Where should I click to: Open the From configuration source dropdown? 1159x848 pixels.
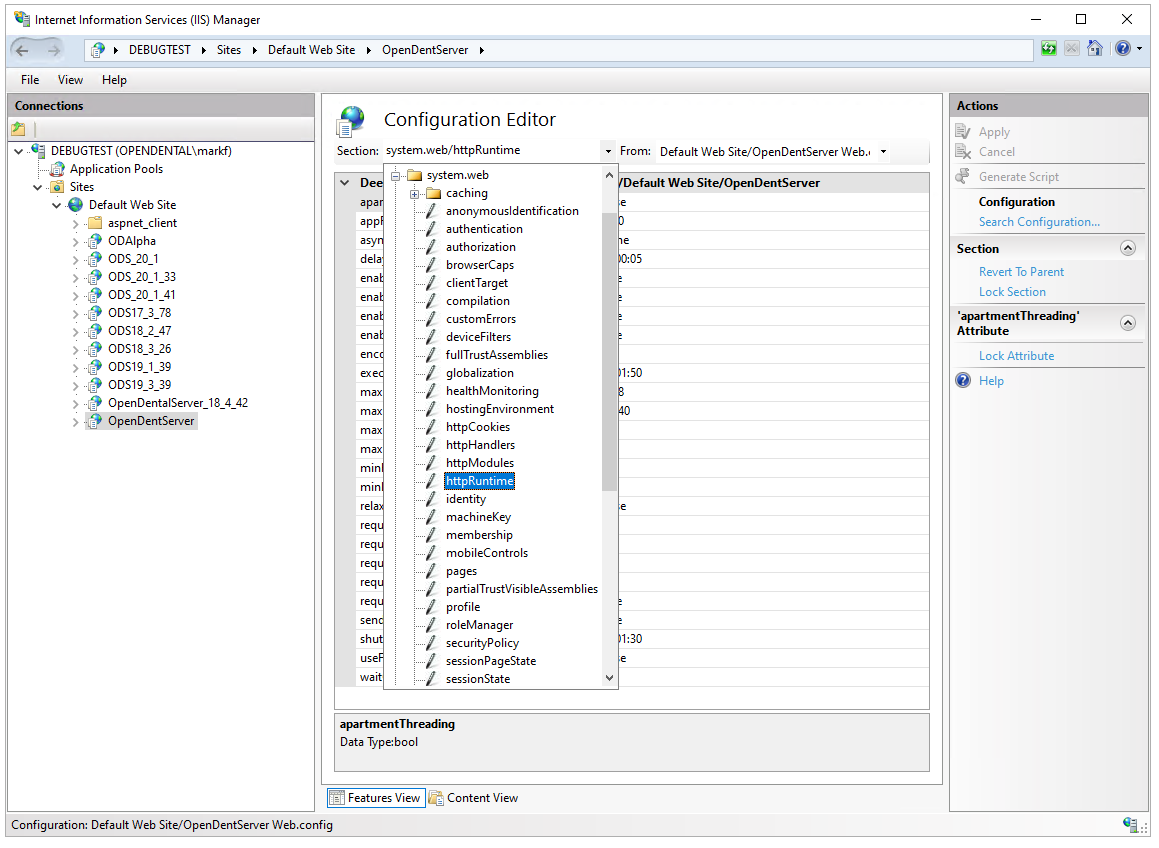click(x=883, y=152)
